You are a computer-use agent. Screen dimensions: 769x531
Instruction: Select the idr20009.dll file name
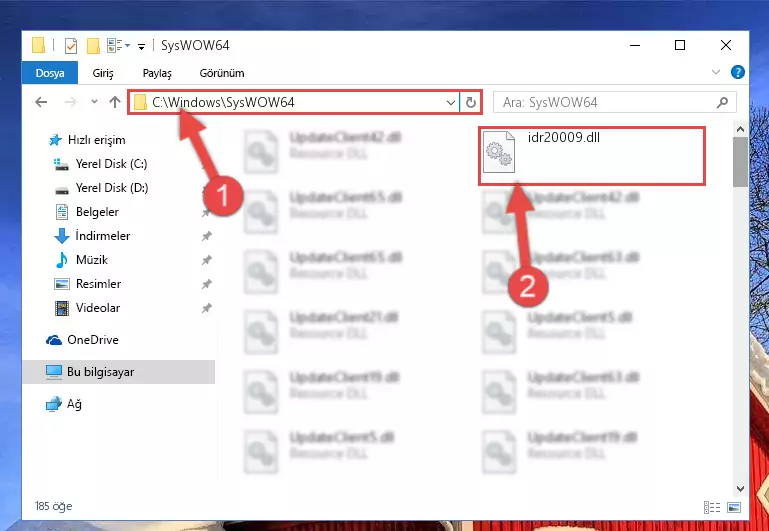tap(564, 138)
